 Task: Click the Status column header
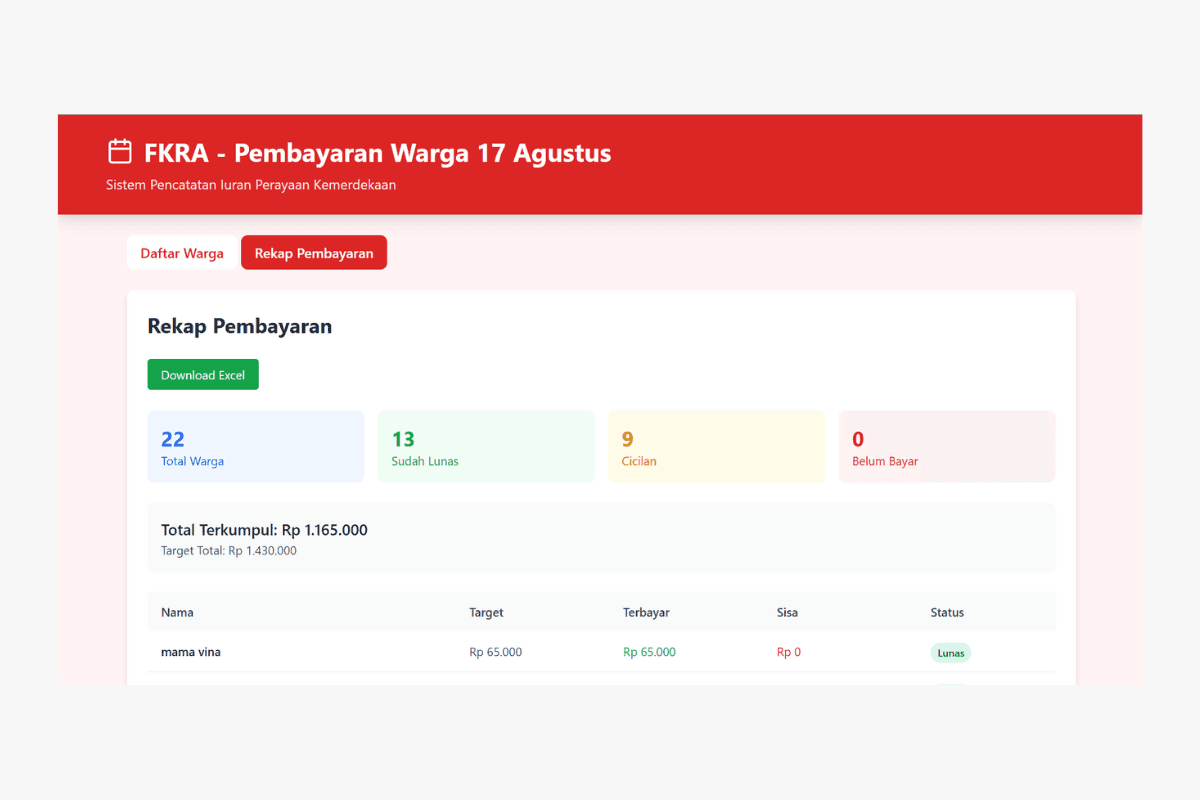[947, 612]
